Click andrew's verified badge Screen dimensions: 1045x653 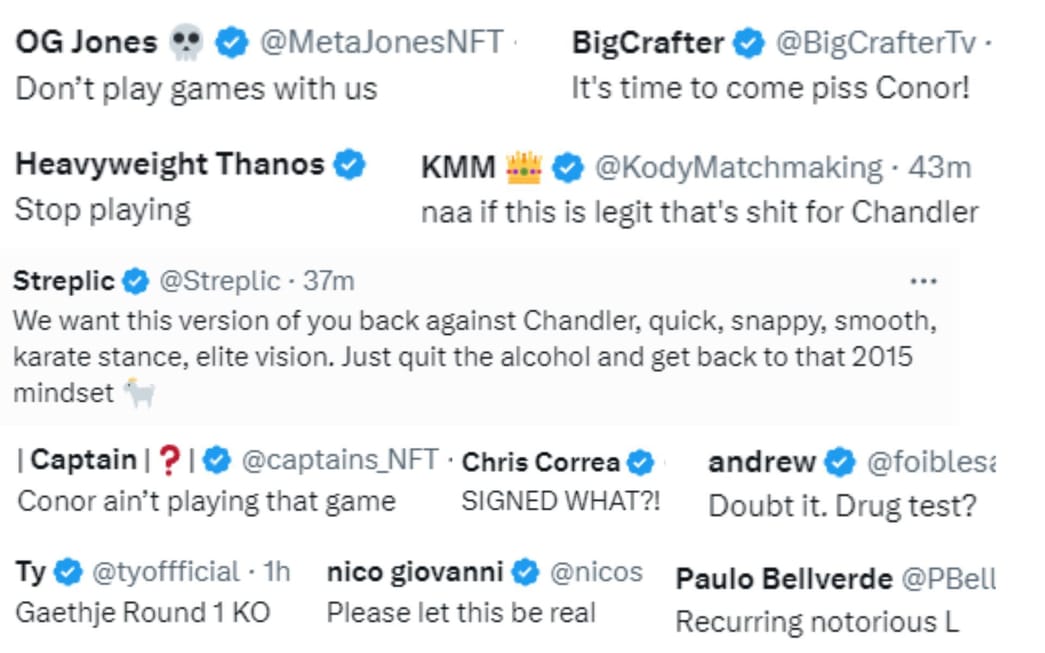coord(840,462)
